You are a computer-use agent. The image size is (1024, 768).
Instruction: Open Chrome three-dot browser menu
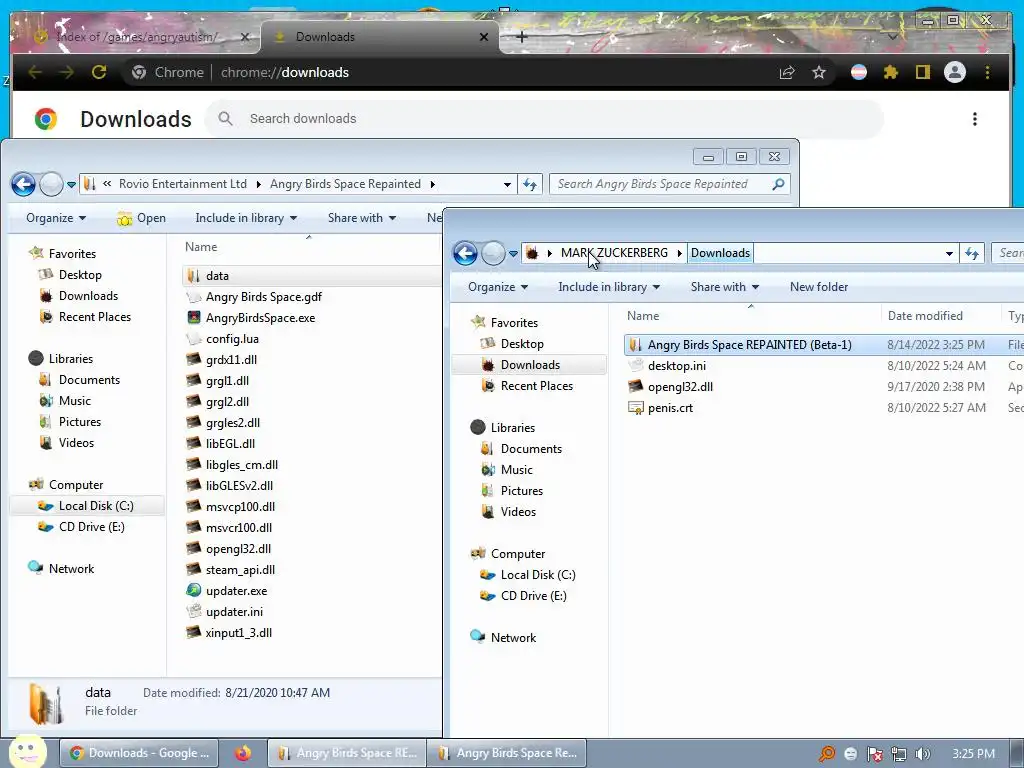[987, 72]
